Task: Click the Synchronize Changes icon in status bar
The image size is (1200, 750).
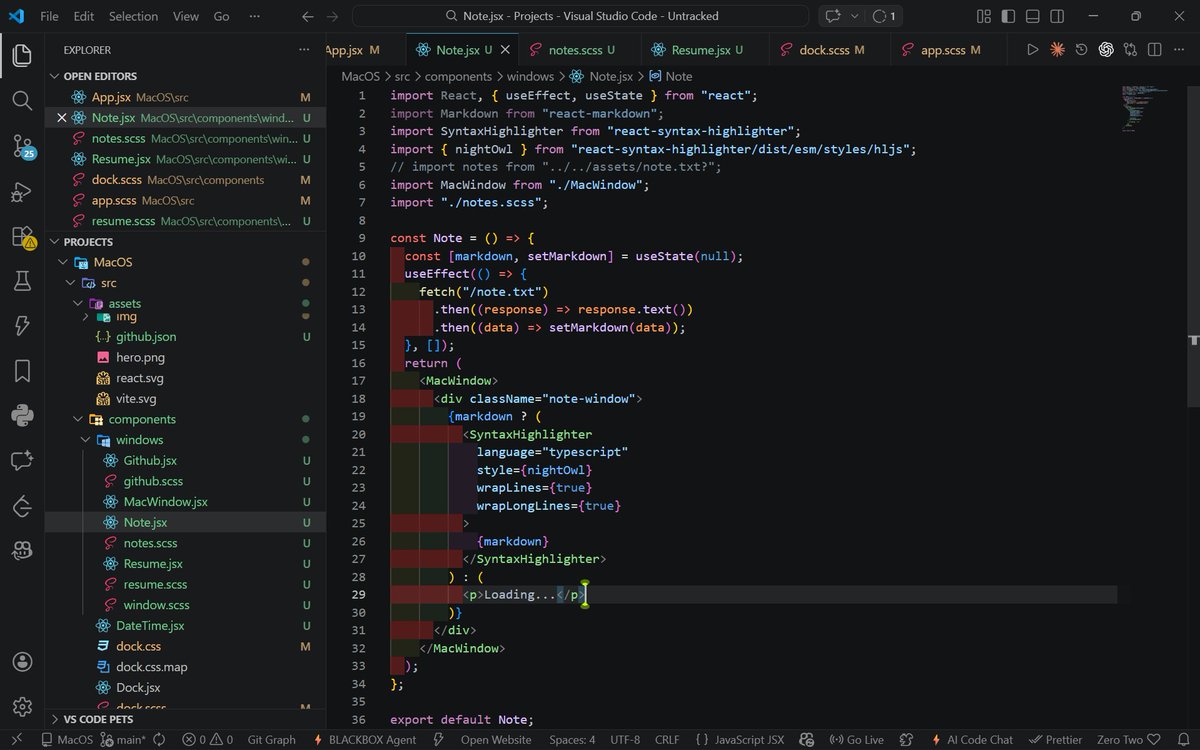Action: click(160, 740)
